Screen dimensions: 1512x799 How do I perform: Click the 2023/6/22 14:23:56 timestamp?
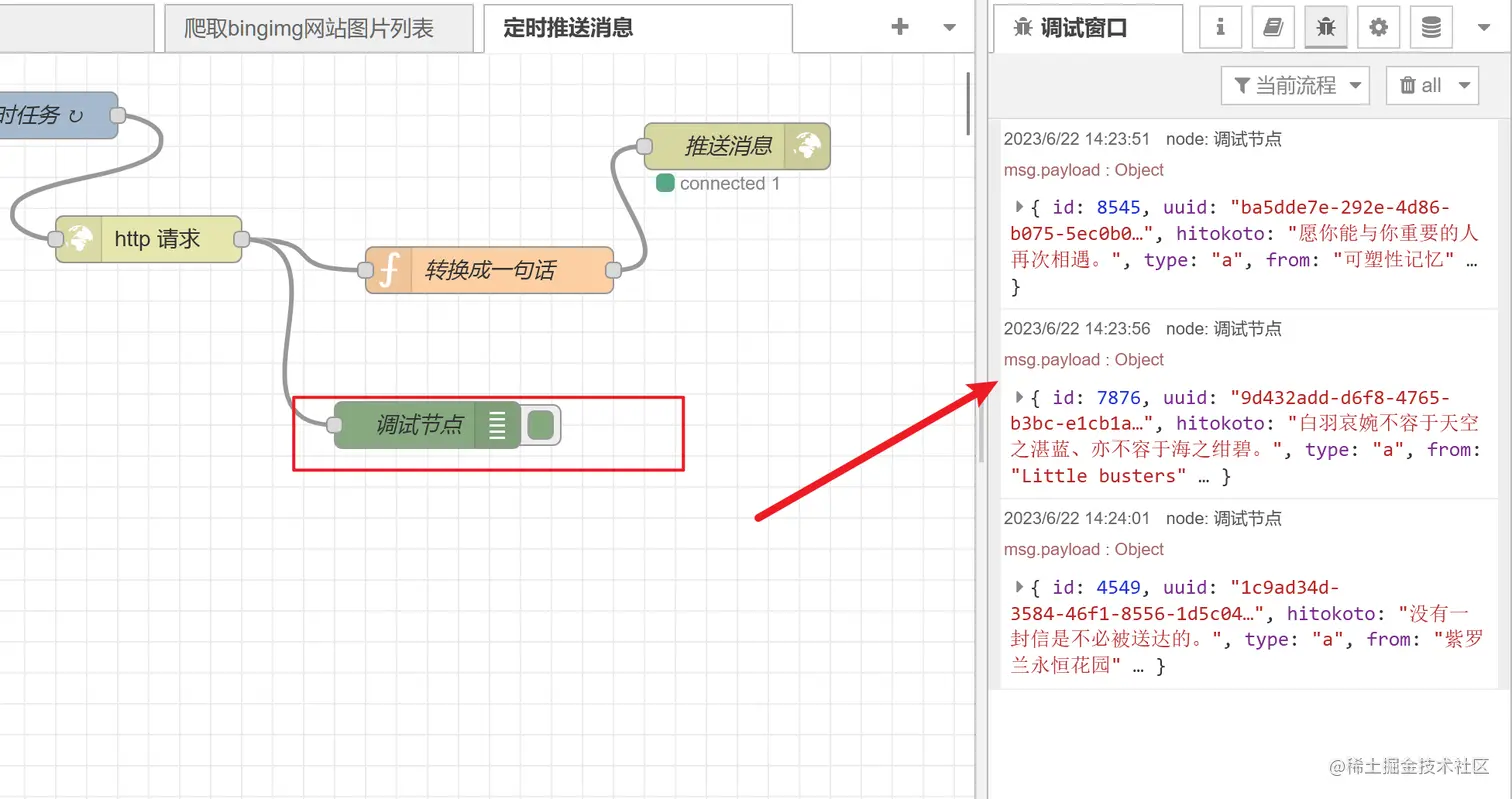[1077, 329]
